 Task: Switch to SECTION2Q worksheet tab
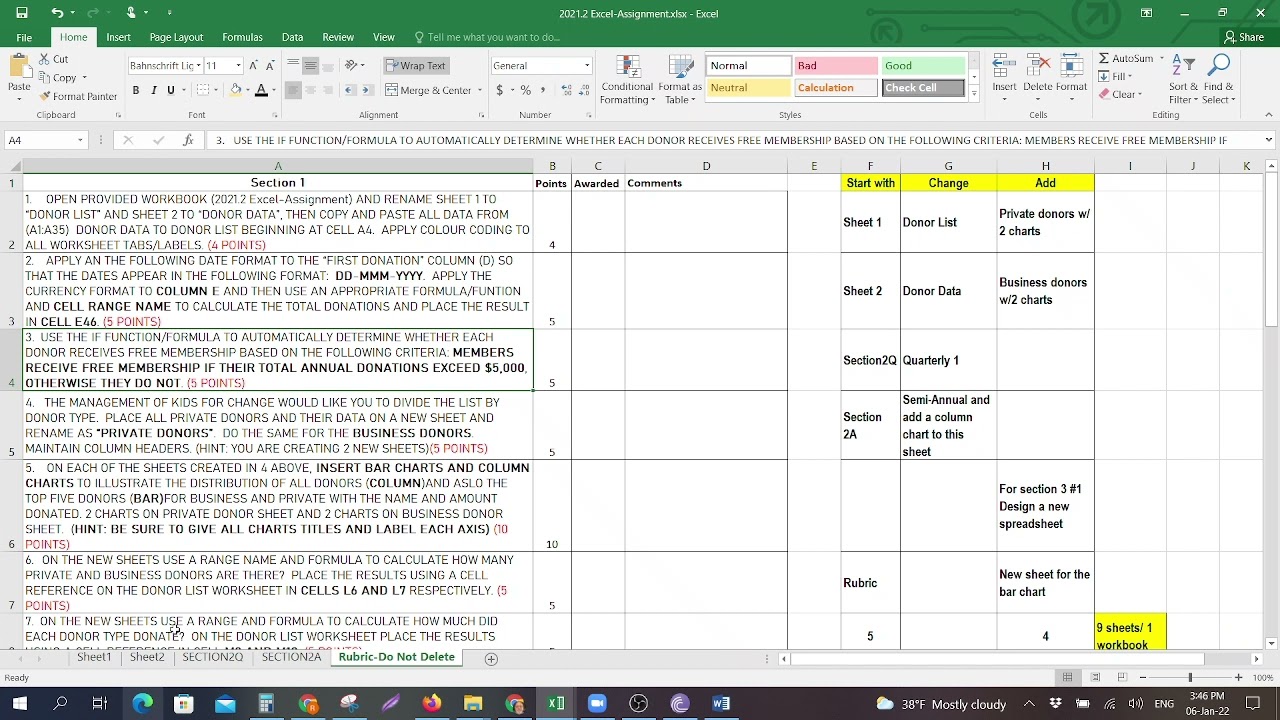pos(212,657)
